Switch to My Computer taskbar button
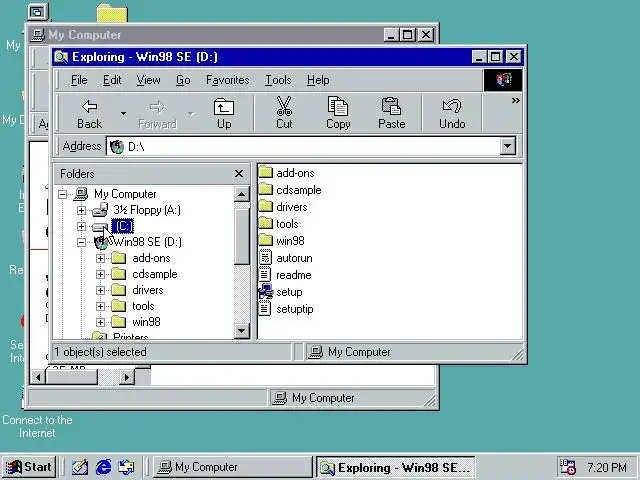The height and width of the screenshot is (480, 640). tap(233, 467)
